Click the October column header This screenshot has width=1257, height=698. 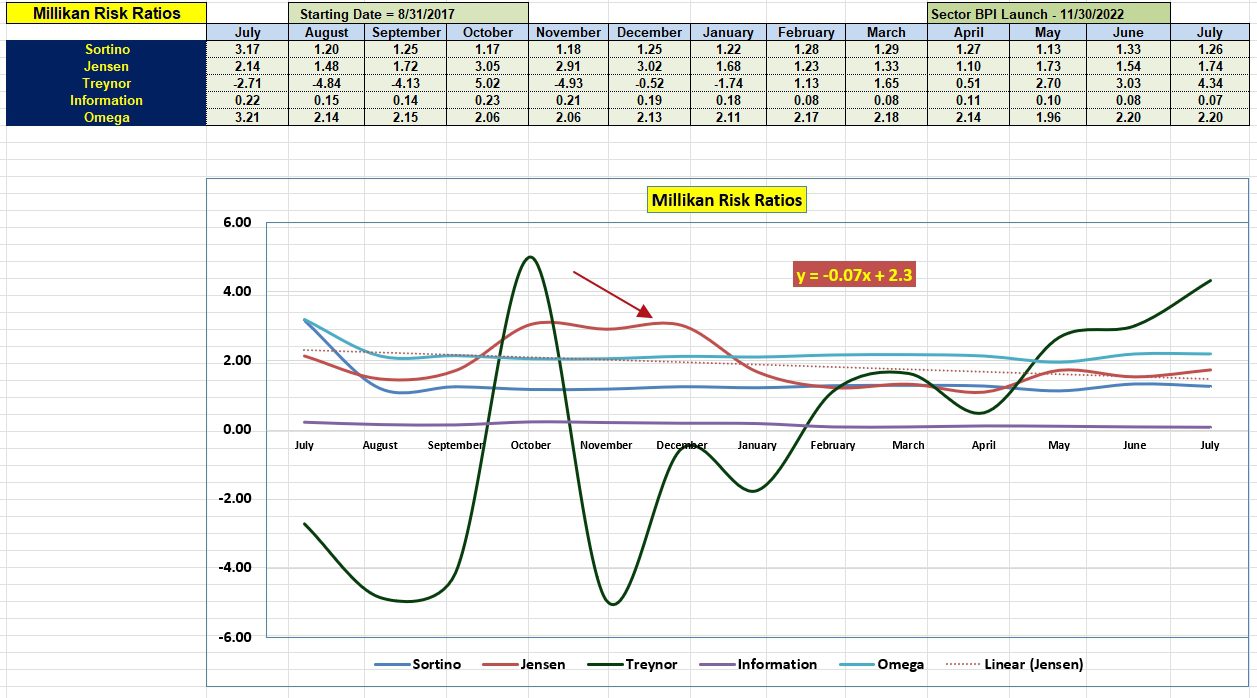coord(488,33)
